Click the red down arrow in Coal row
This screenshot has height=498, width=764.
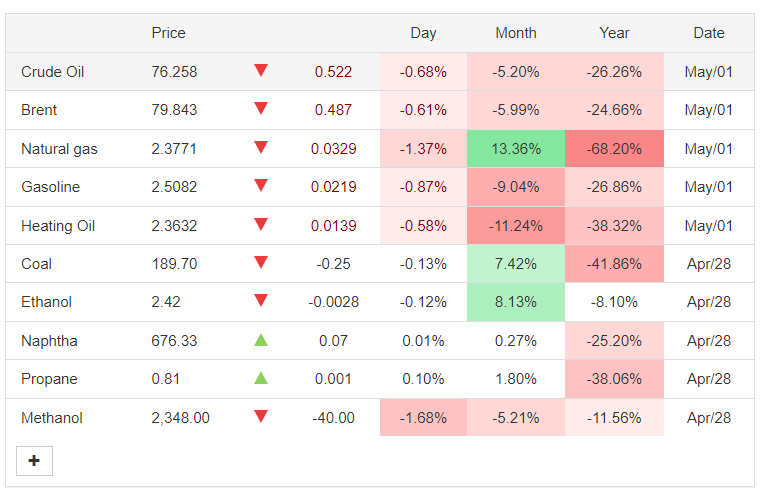tap(261, 262)
